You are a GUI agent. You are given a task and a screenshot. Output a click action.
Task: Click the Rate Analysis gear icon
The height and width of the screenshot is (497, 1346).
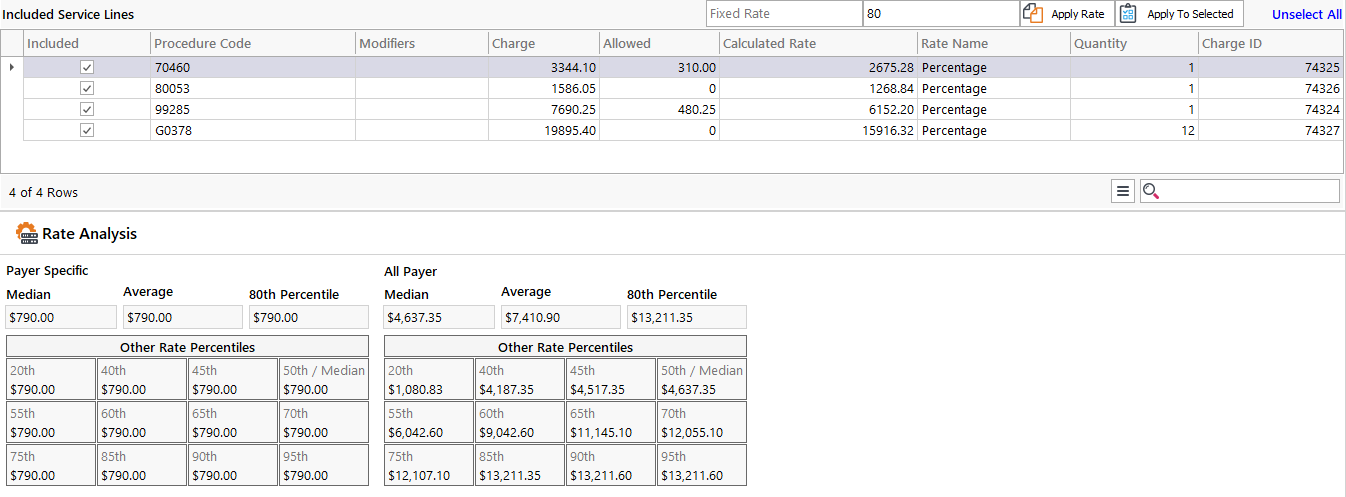pyautogui.click(x=27, y=233)
